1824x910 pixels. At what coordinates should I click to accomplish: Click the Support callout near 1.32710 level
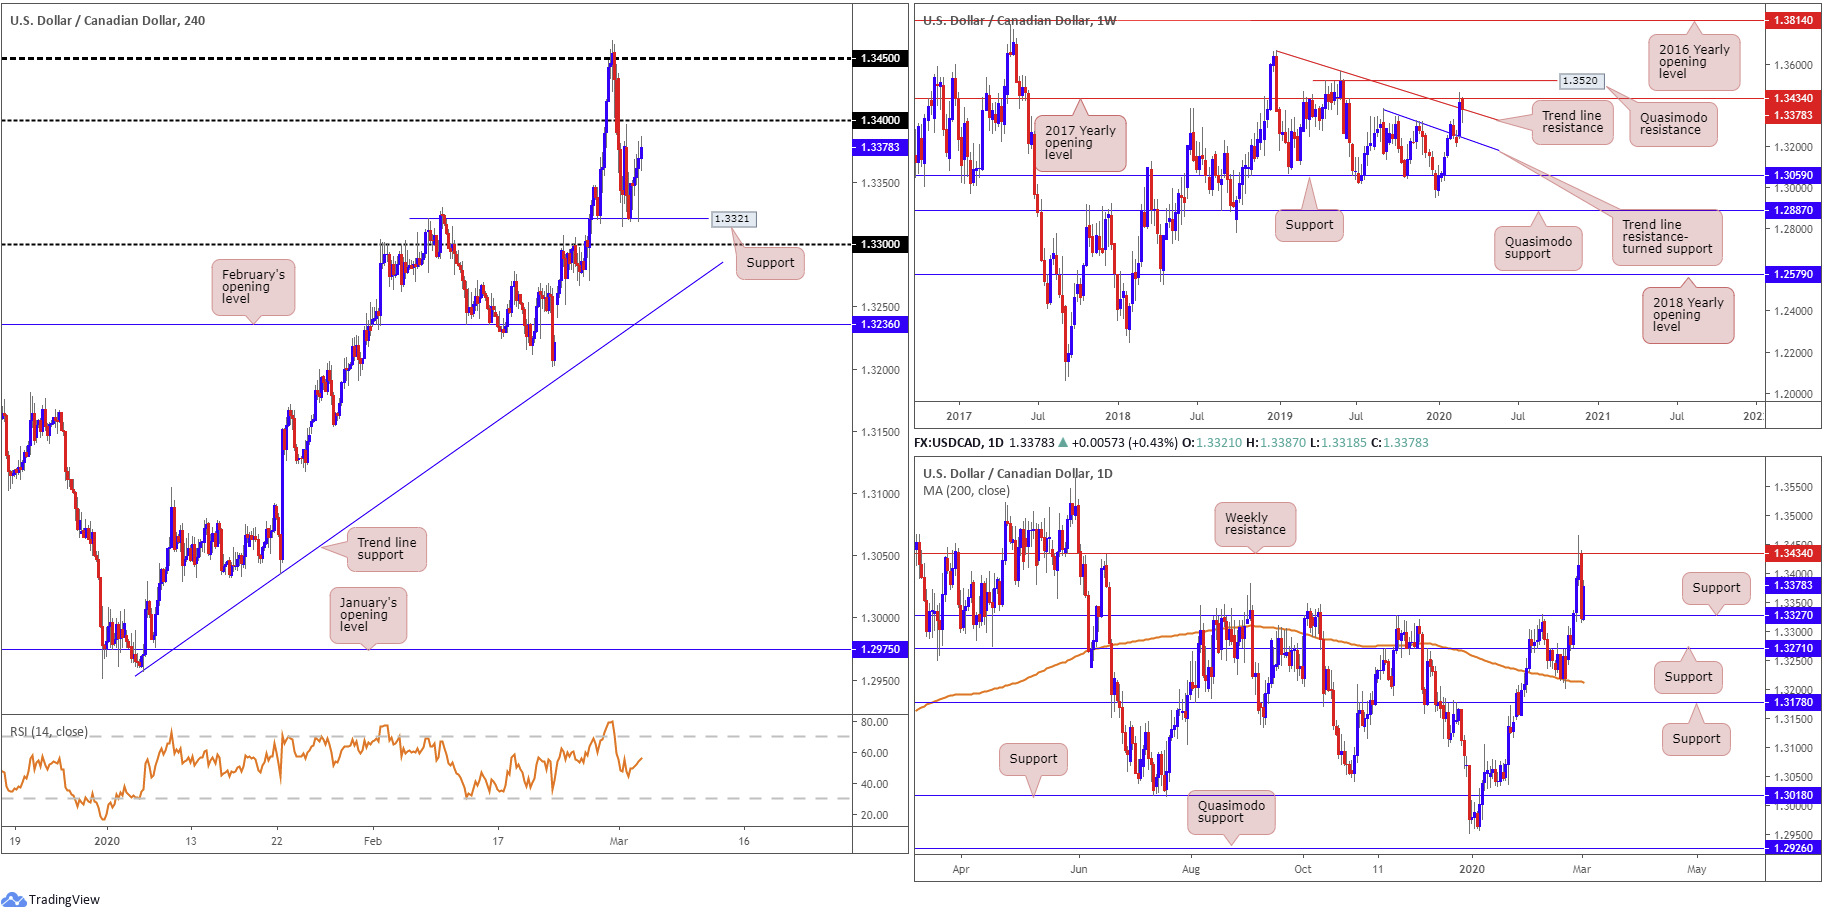pyautogui.click(x=1688, y=677)
